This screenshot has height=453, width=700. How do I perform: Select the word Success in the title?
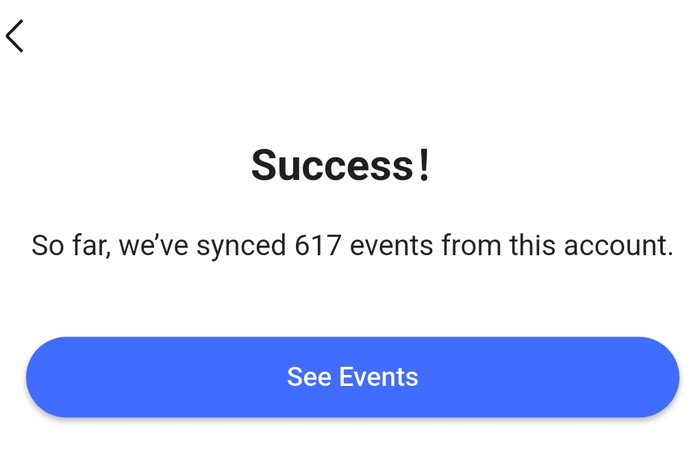point(333,165)
